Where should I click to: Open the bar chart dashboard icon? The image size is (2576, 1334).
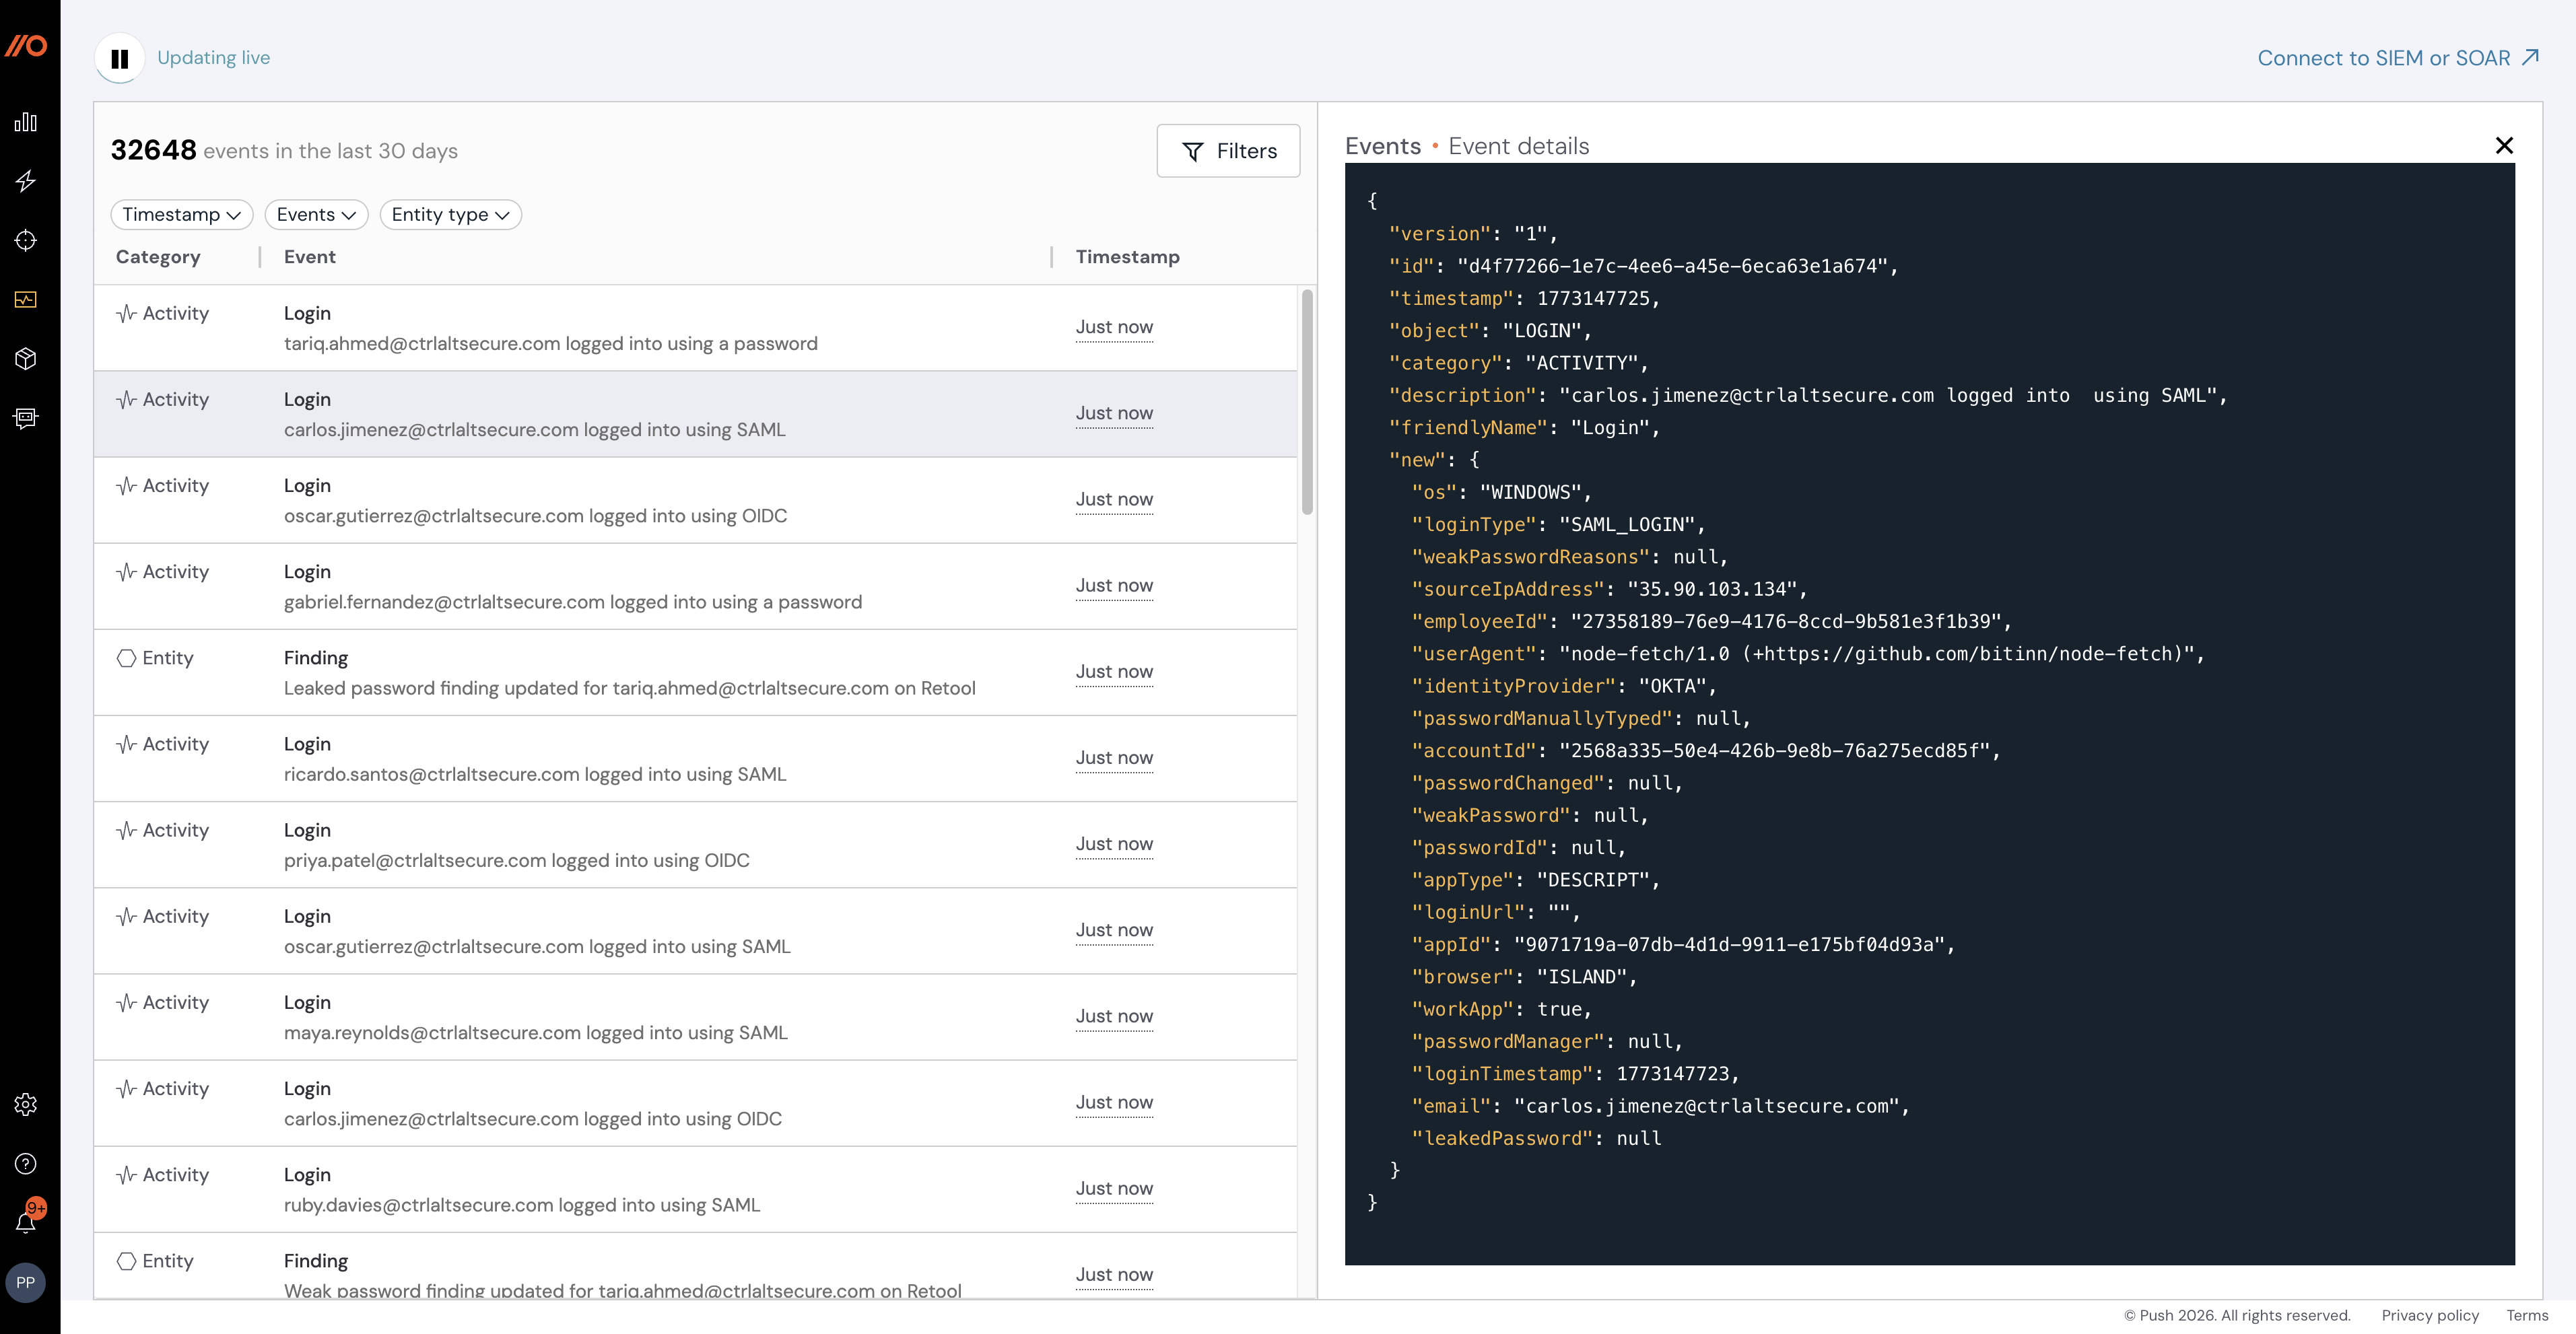click(x=26, y=122)
